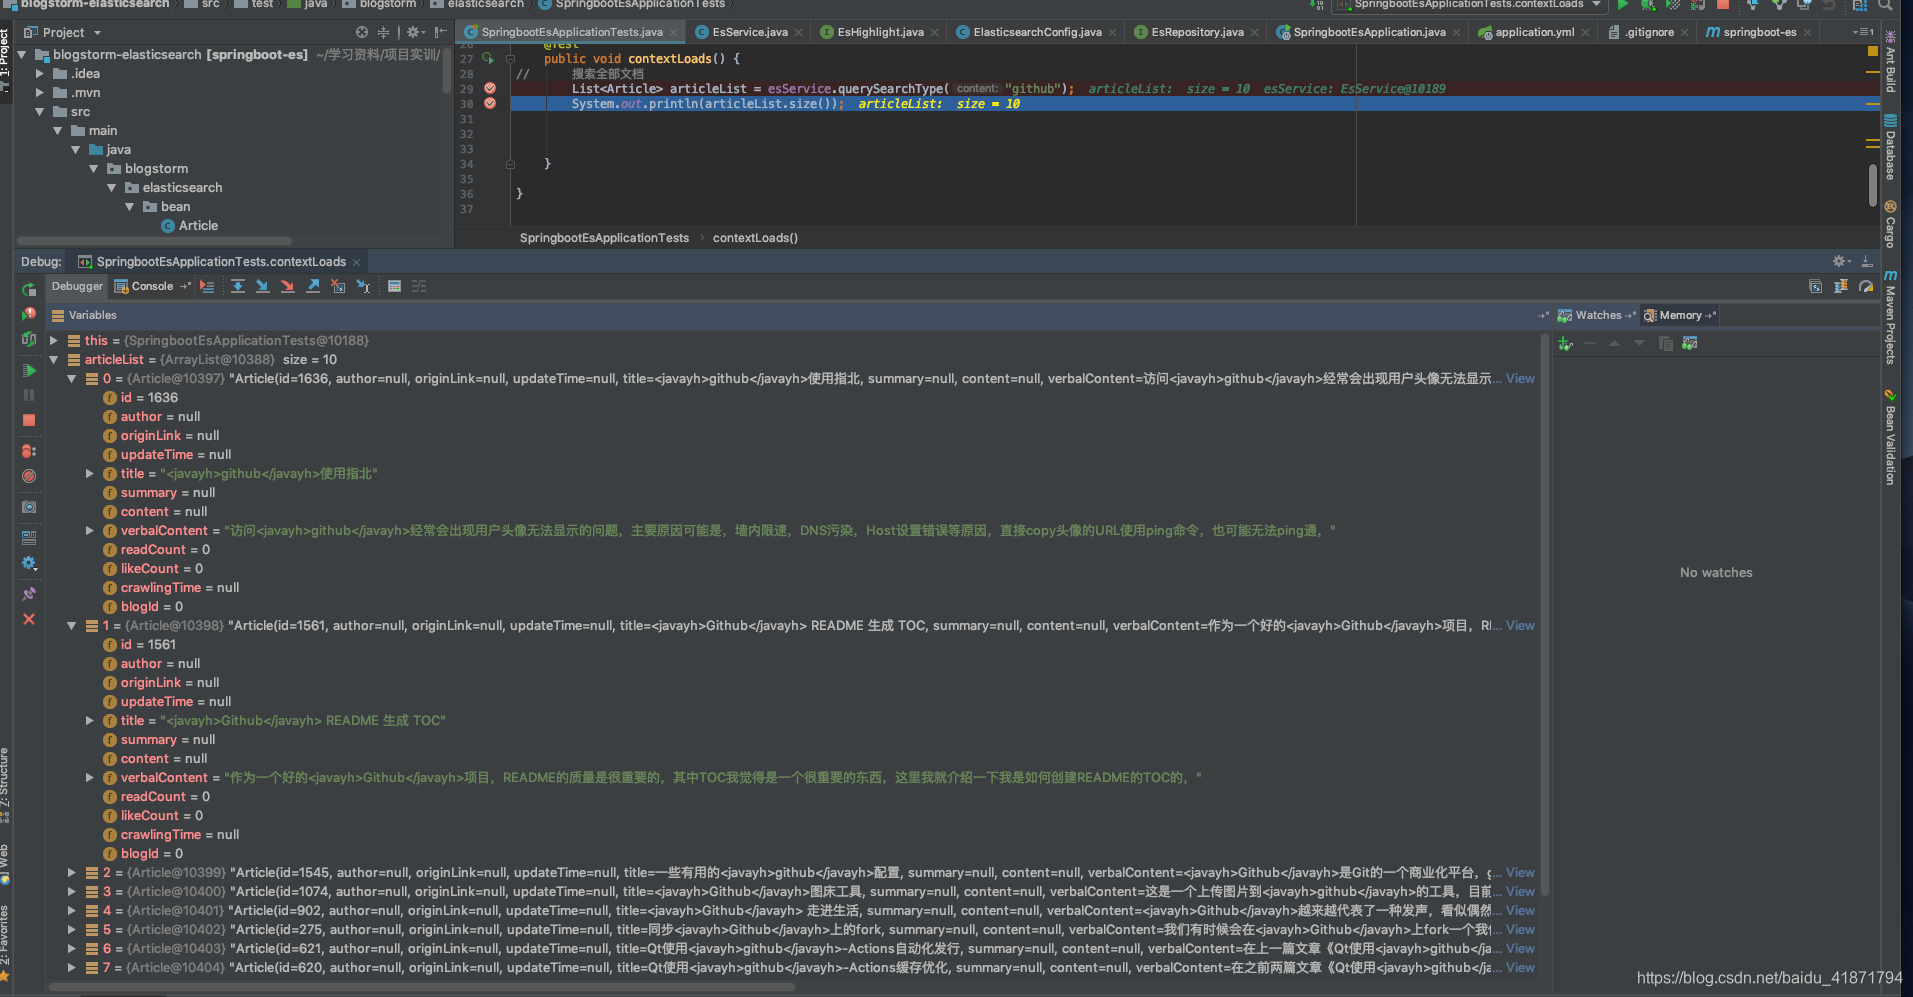The height and width of the screenshot is (997, 1913).
Task: Open debug panel settings gear
Action: 1841,261
